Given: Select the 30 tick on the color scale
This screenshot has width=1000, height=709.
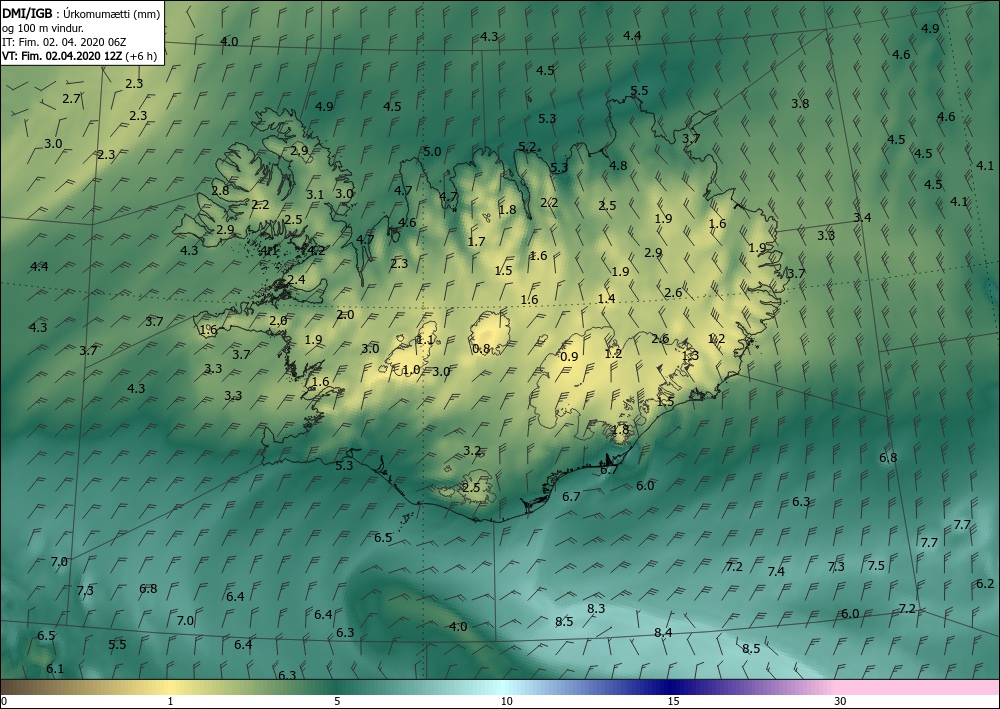Looking at the screenshot, I should (841, 701).
